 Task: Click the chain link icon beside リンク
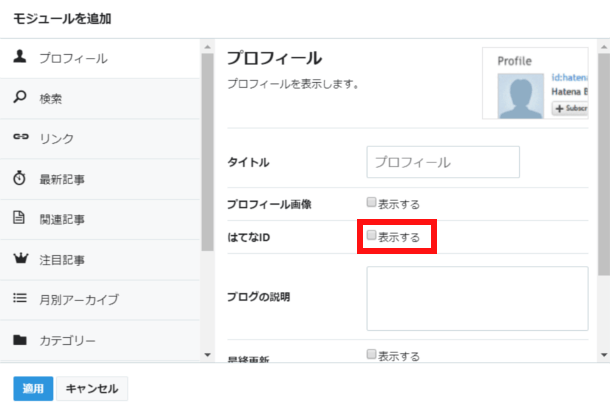[x=21, y=137]
